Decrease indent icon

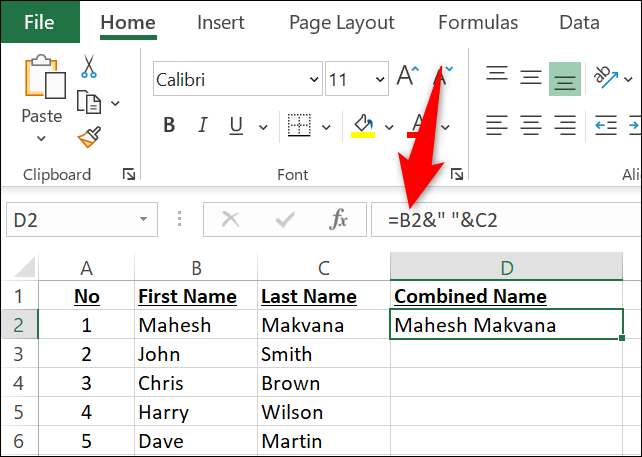tap(606, 125)
